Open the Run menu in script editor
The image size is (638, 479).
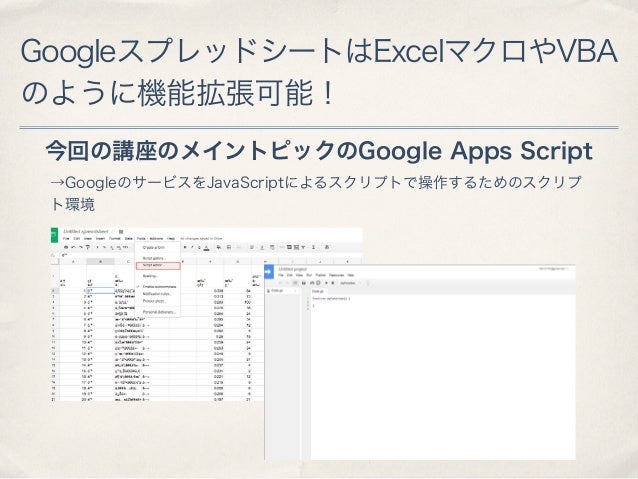[309, 275]
